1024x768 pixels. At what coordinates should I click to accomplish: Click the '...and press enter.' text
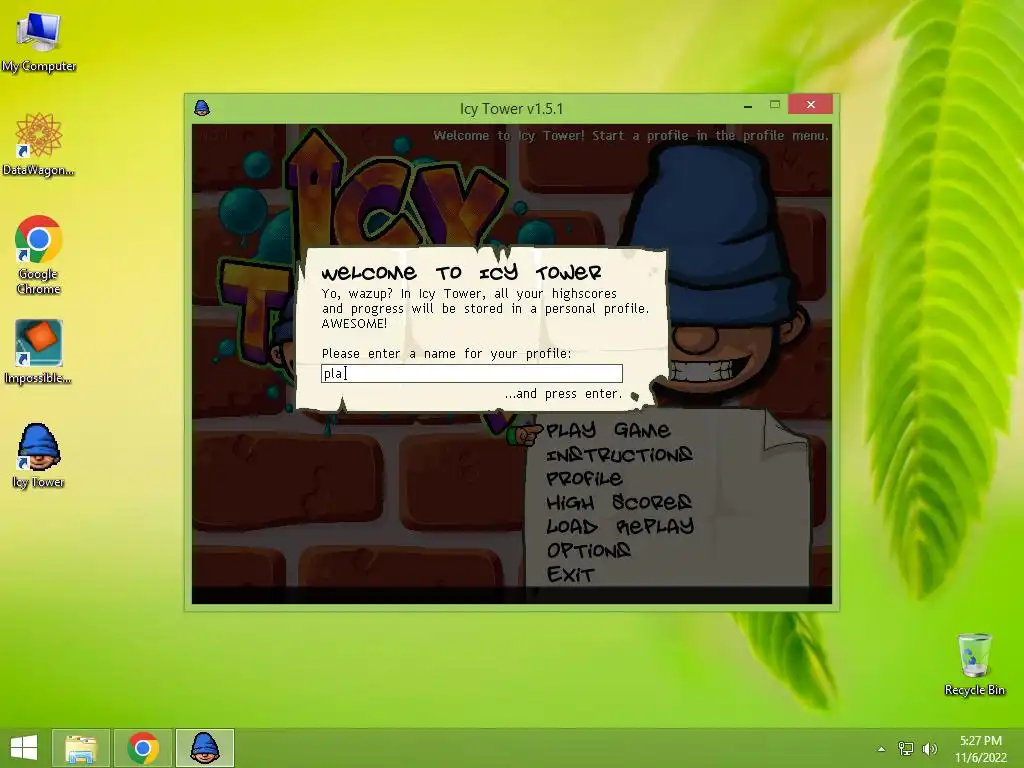563,394
